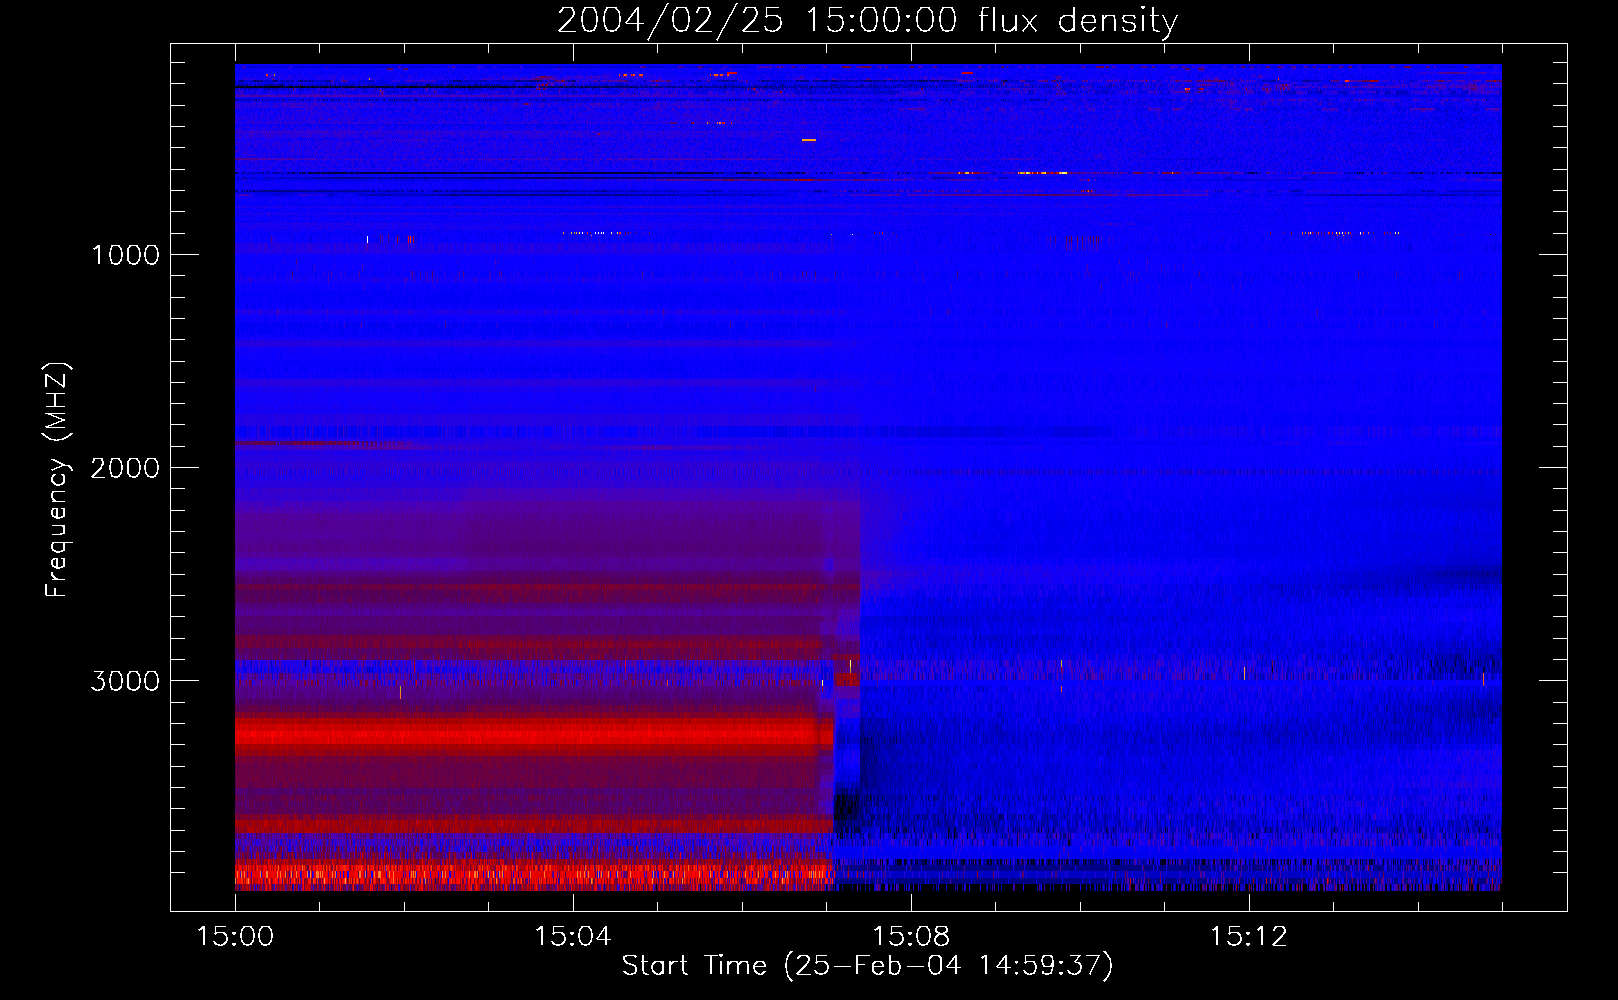Click the plot title "2004/02/25 15:00:00 flux density"
The height and width of the screenshot is (1000, 1618).
click(x=867, y=21)
